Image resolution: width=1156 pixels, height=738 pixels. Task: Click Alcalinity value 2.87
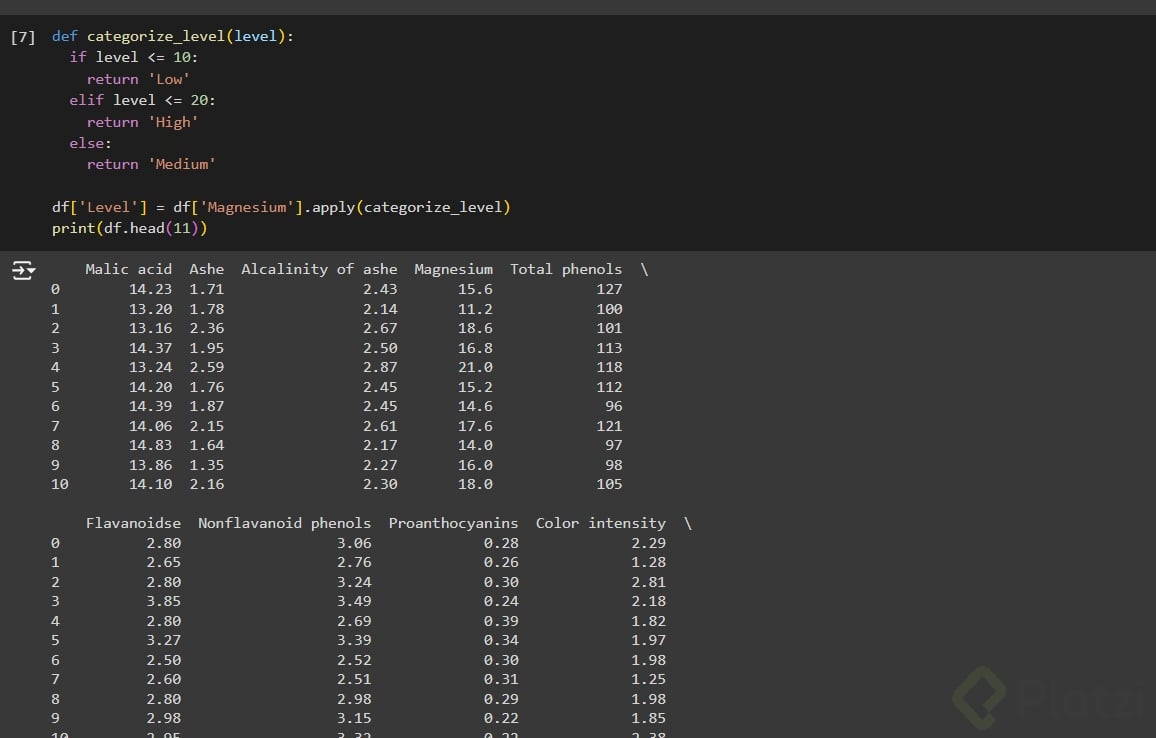[x=380, y=367]
